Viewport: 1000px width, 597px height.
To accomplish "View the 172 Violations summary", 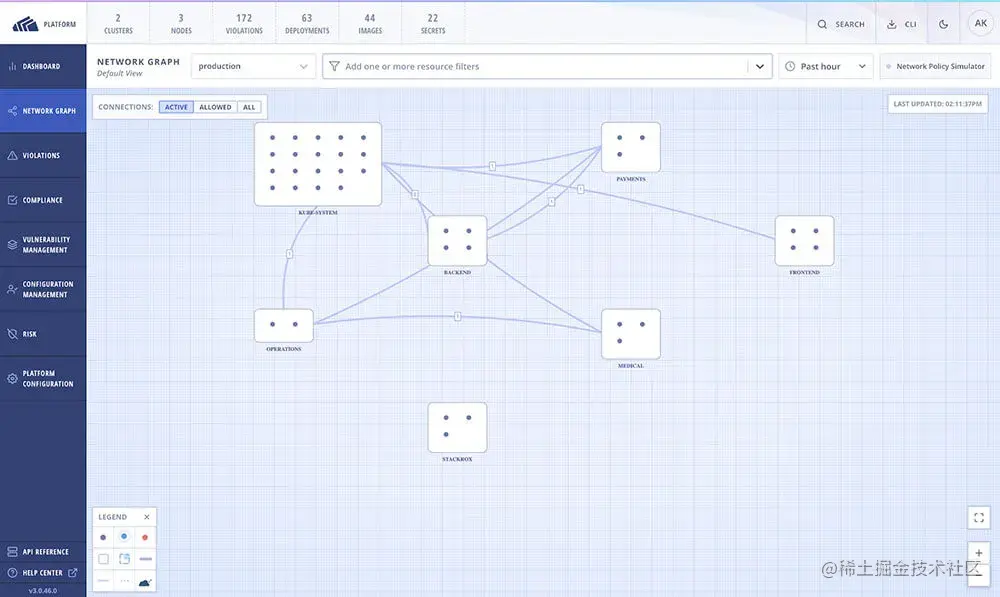I will coord(244,24).
